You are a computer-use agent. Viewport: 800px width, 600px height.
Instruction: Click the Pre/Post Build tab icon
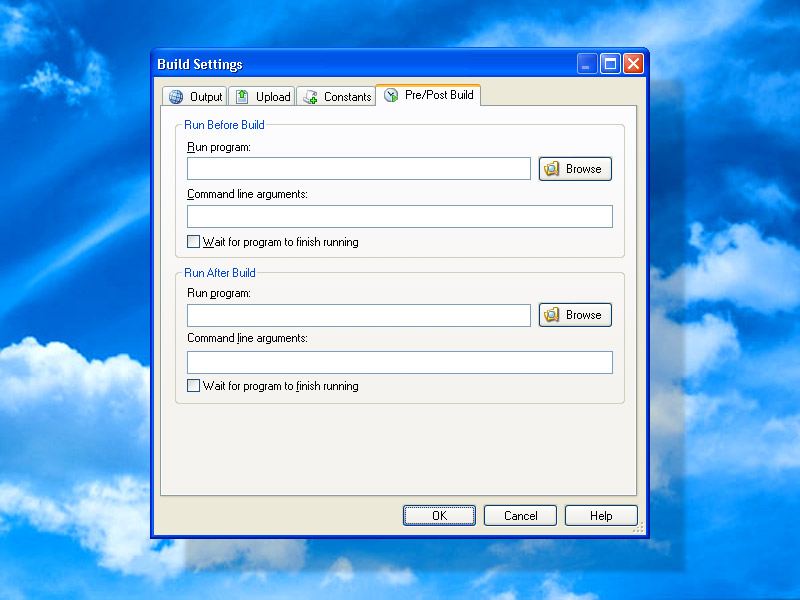coord(391,95)
